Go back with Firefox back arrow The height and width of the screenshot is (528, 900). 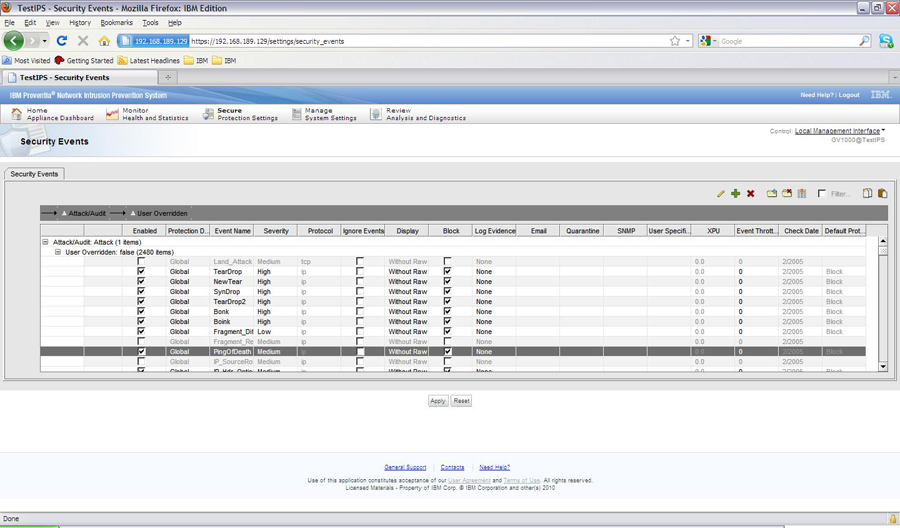[14, 41]
